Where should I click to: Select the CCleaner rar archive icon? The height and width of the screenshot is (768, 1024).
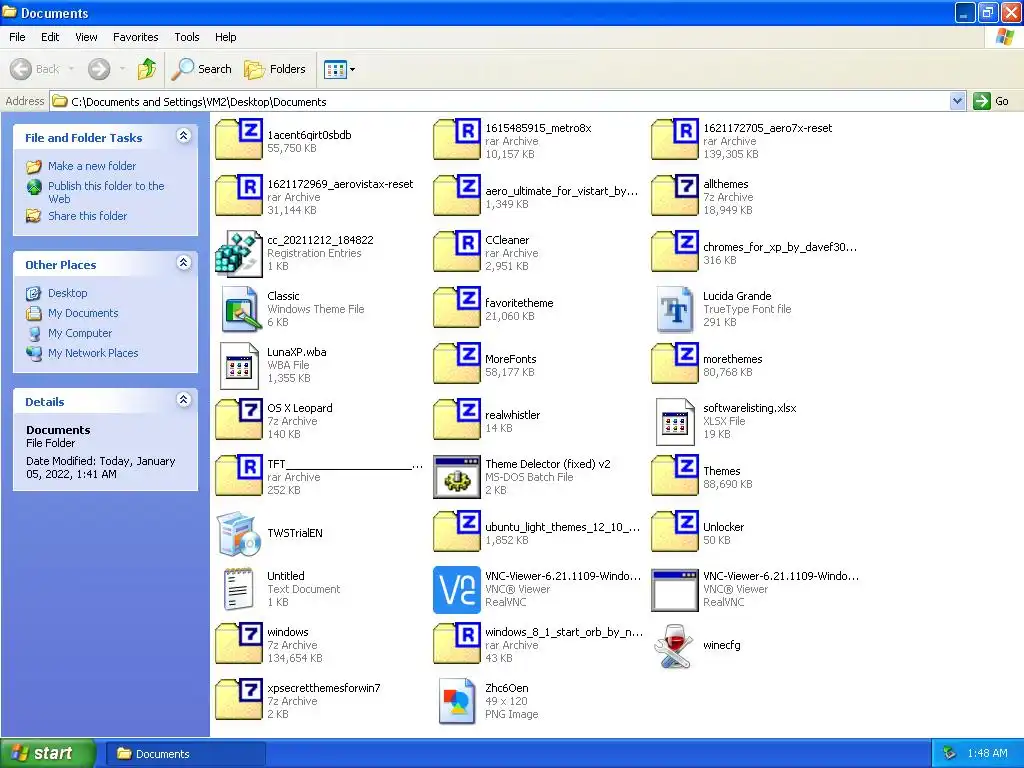coord(457,252)
